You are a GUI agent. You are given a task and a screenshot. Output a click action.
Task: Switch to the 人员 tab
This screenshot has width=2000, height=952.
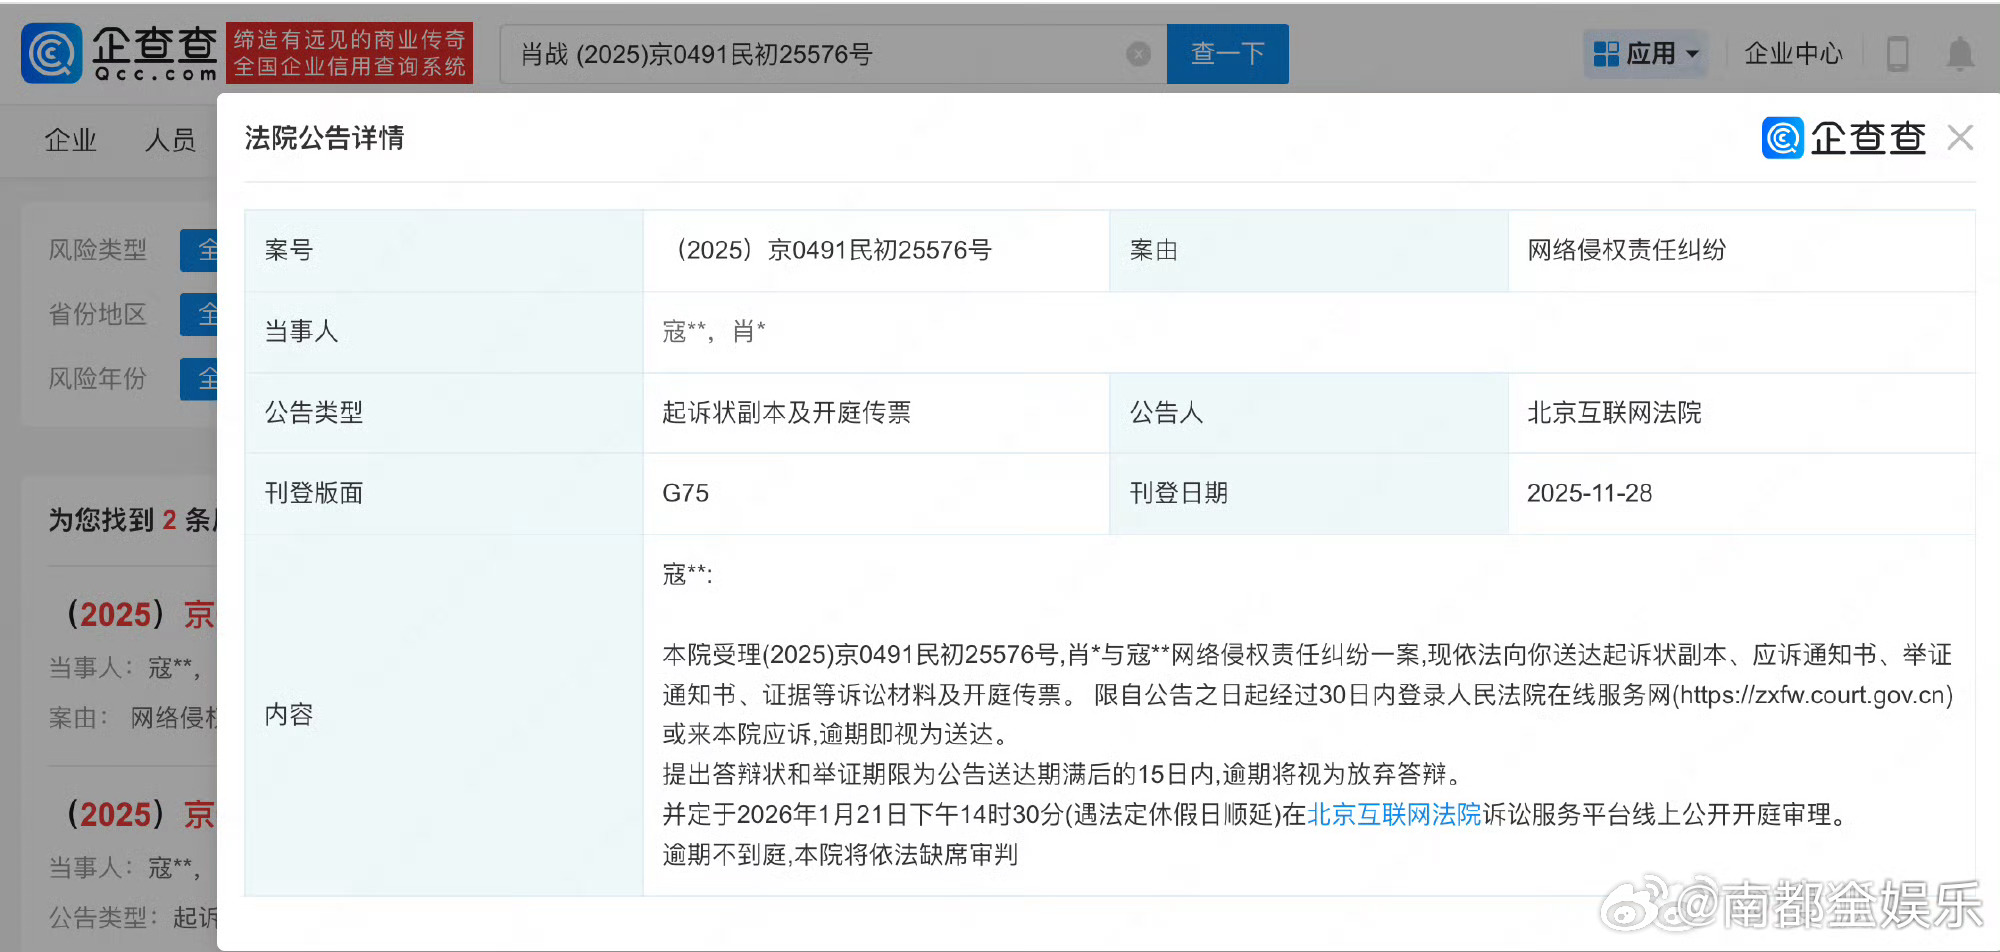point(172,140)
